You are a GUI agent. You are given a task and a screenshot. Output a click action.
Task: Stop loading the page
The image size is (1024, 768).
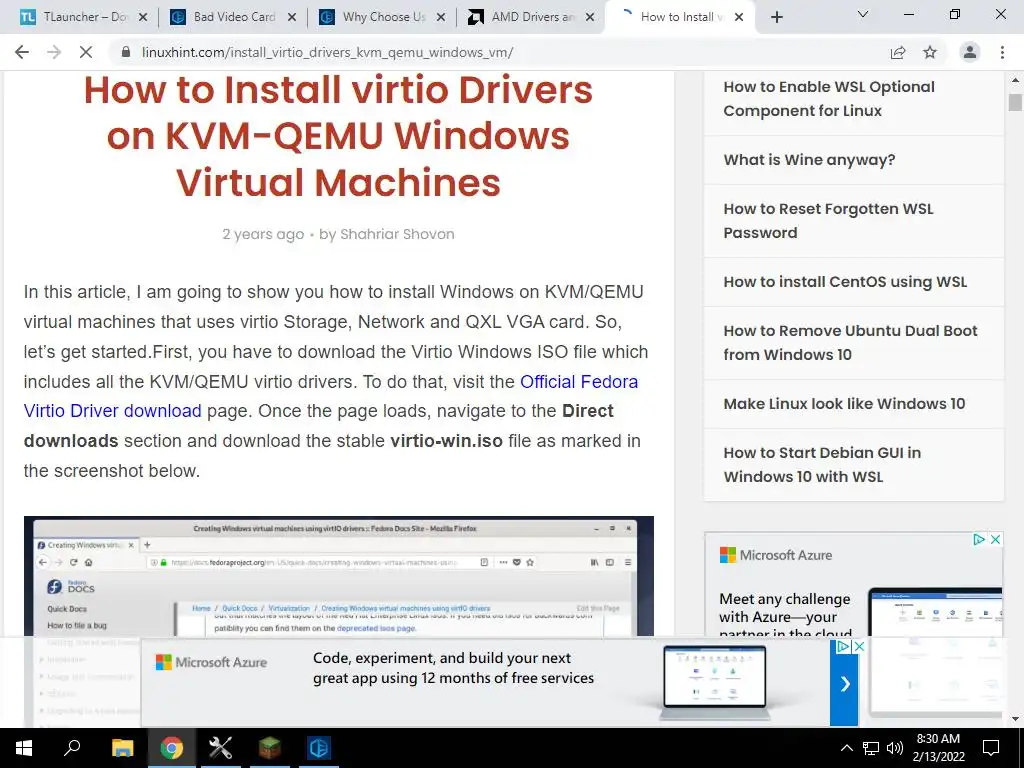pos(86,52)
